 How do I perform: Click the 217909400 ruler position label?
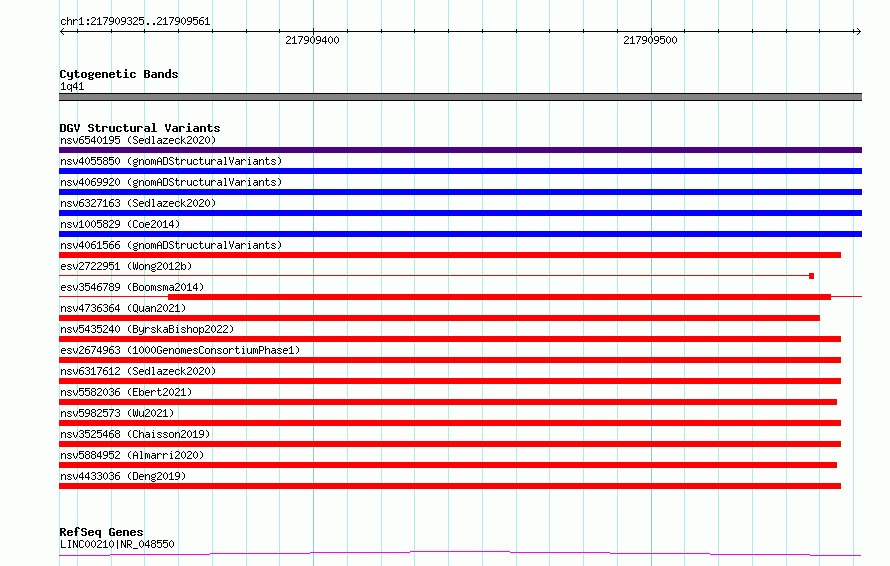[x=312, y=40]
